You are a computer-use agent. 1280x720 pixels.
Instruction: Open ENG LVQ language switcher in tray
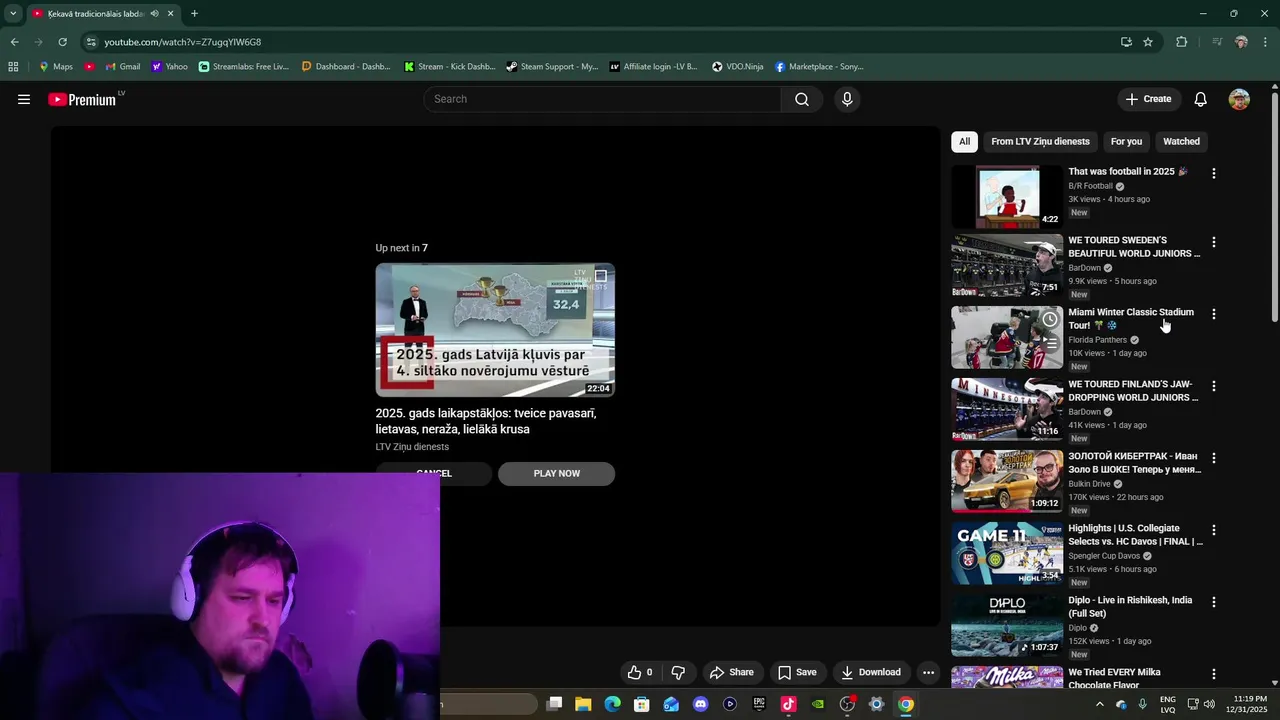pyautogui.click(x=1167, y=704)
